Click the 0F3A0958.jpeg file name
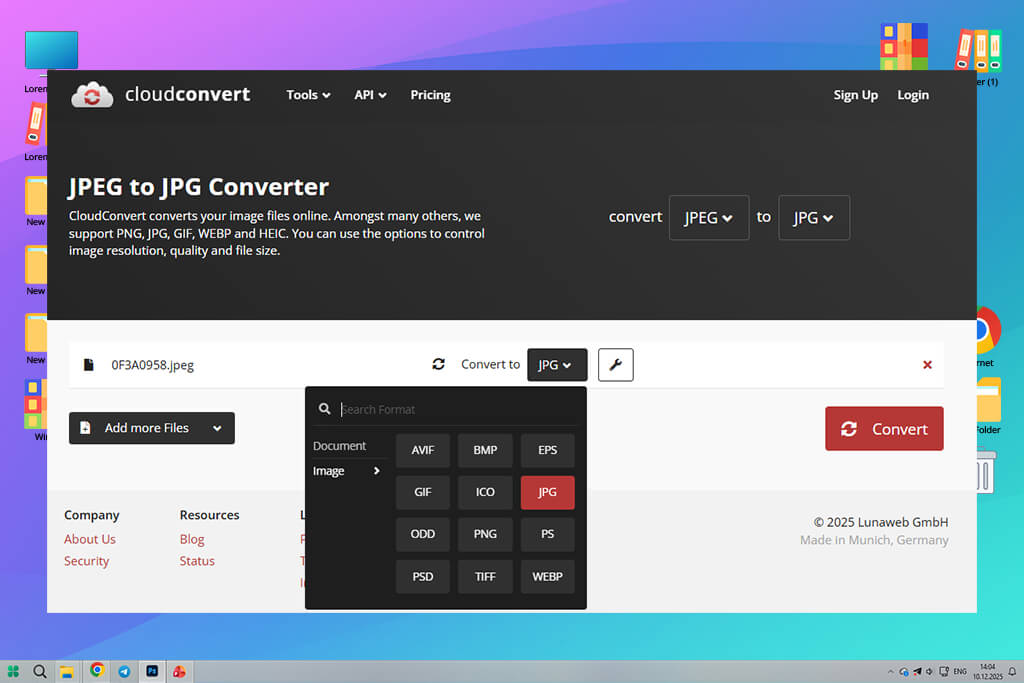The image size is (1024, 683). (x=152, y=365)
